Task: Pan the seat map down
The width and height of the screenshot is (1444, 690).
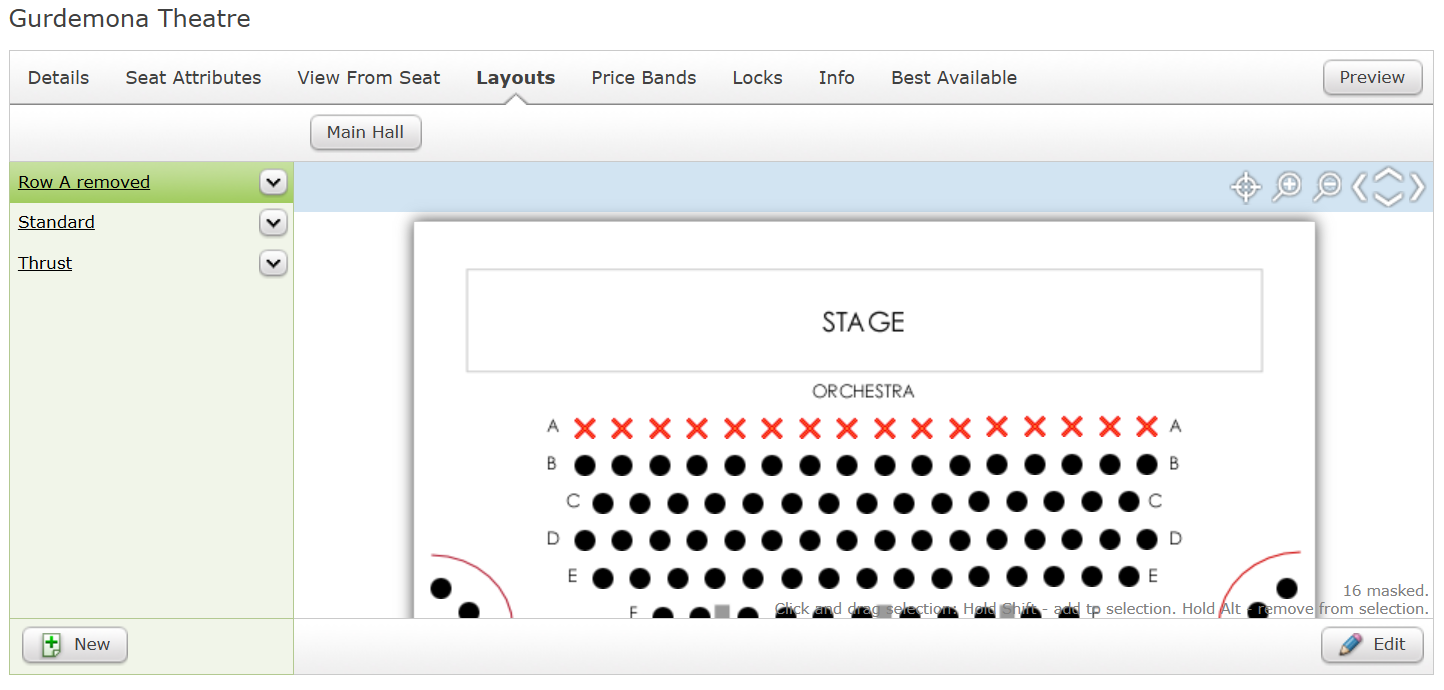Action: pos(1388,200)
